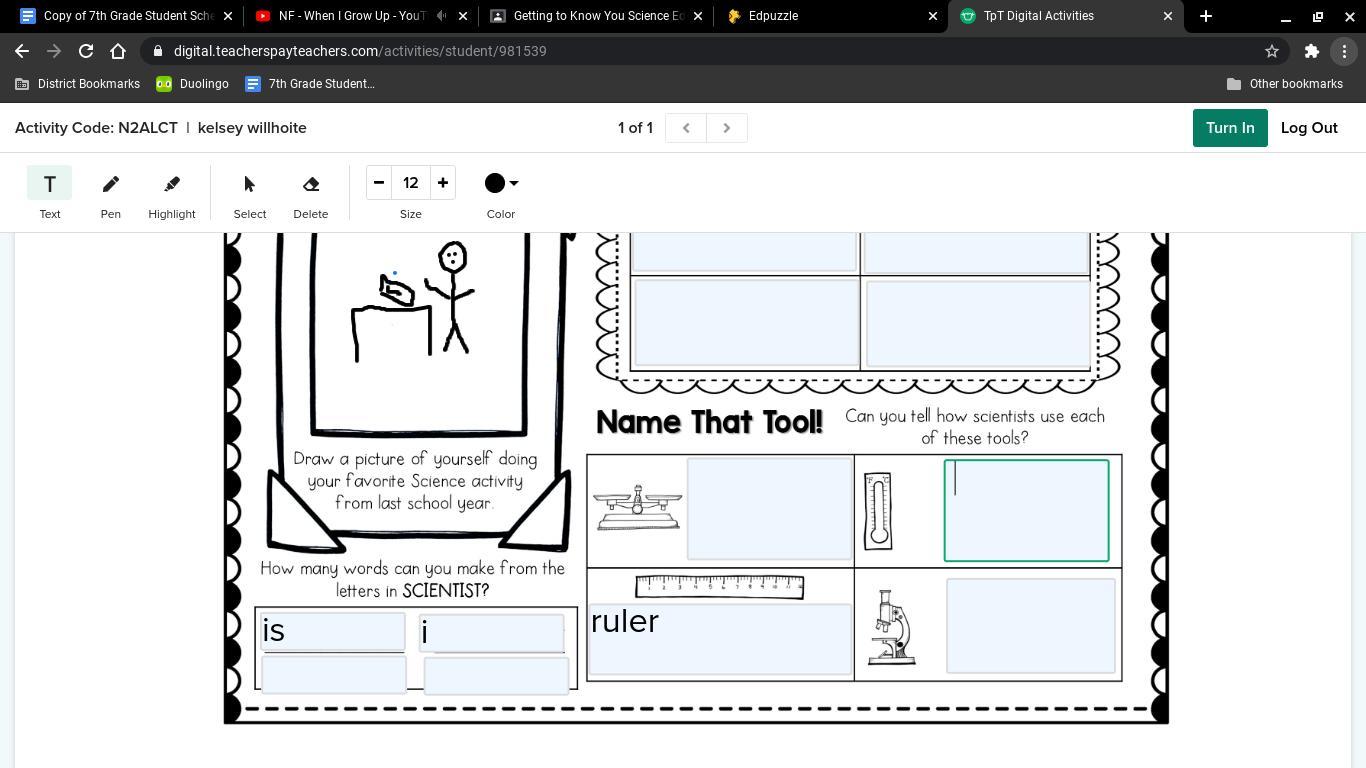1366x768 pixels.
Task: Increase text size with plus button
Action: click(442, 183)
